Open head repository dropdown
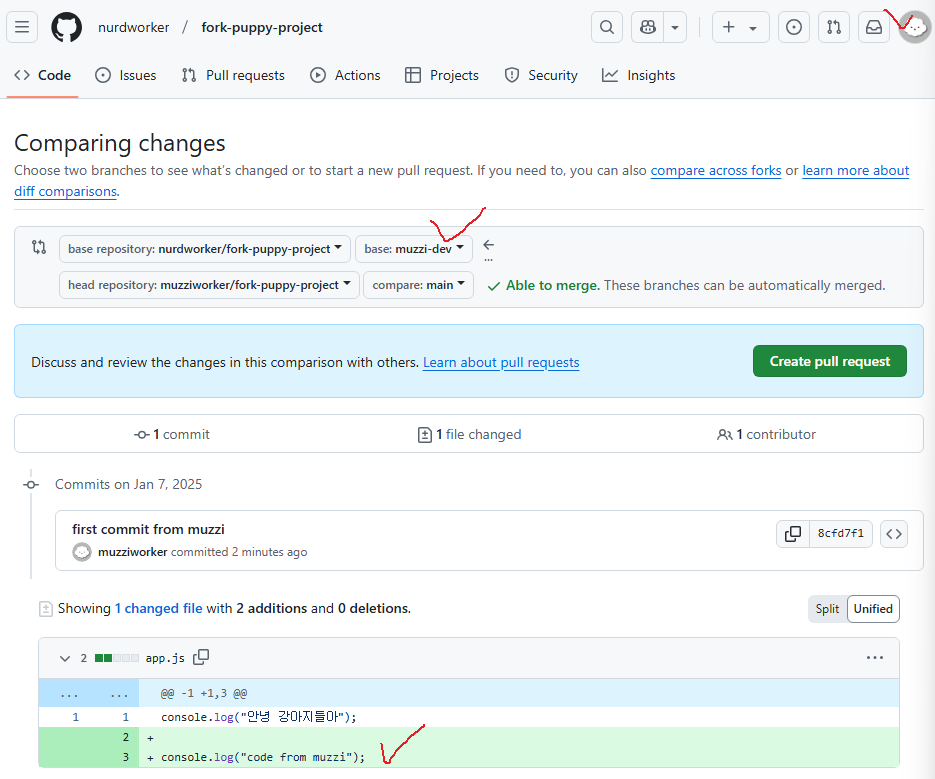Image resolution: width=935 pixels, height=779 pixels. click(x=209, y=285)
